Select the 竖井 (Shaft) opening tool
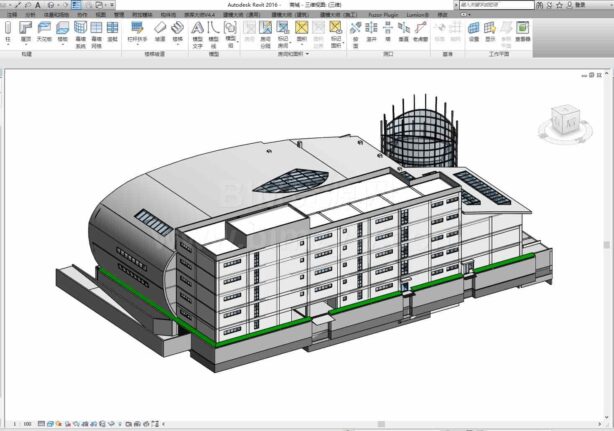Viewport: 614px width, 431px height. tap(371, 32)
